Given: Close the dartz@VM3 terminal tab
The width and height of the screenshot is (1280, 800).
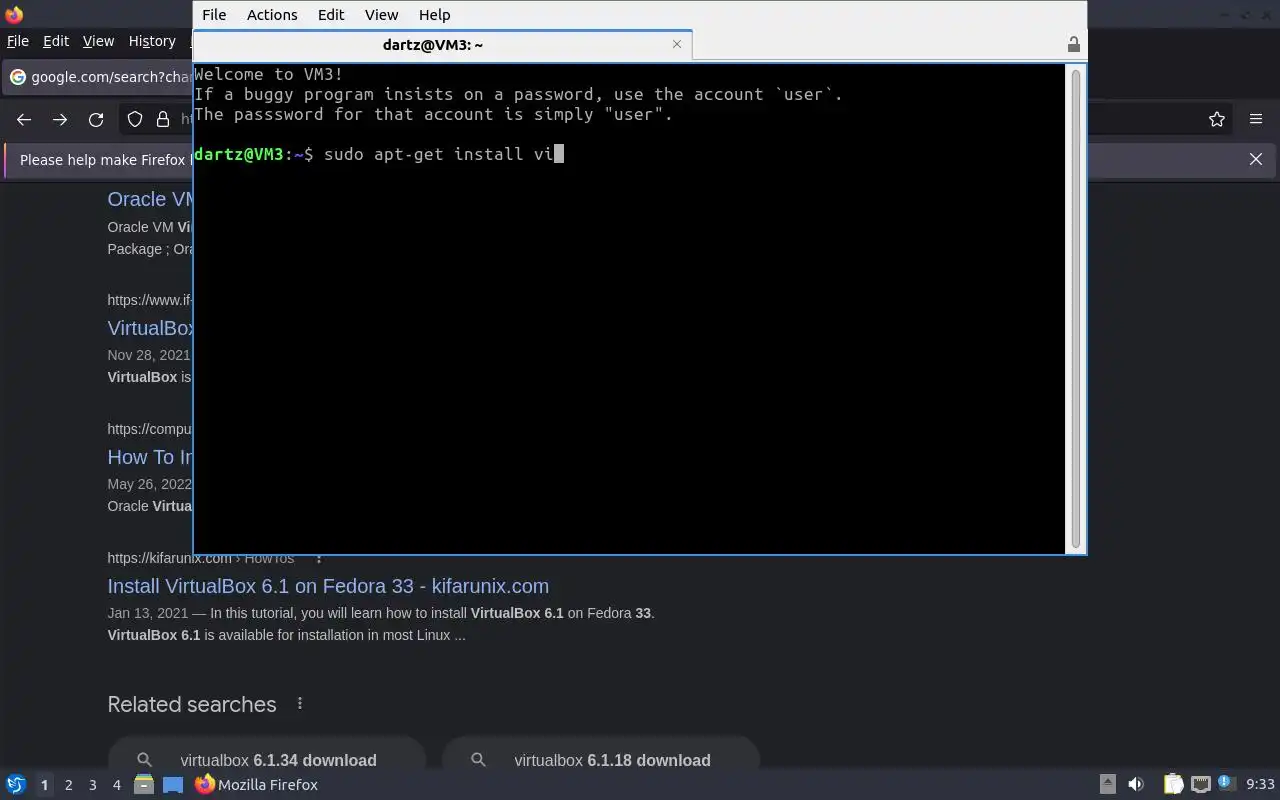Looking at the screenshot, I should coord(677,44).
